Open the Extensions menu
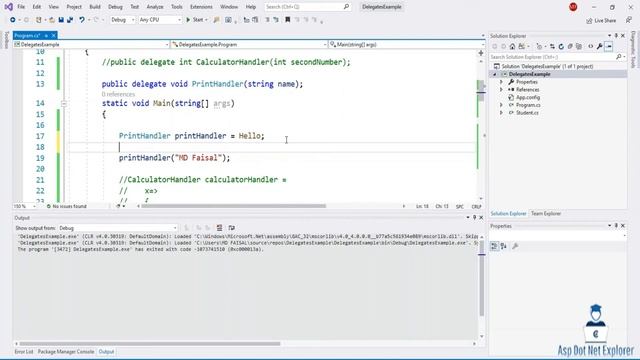Image resolution: width=640 pixels, height=360 pixels. pos(201,7)
